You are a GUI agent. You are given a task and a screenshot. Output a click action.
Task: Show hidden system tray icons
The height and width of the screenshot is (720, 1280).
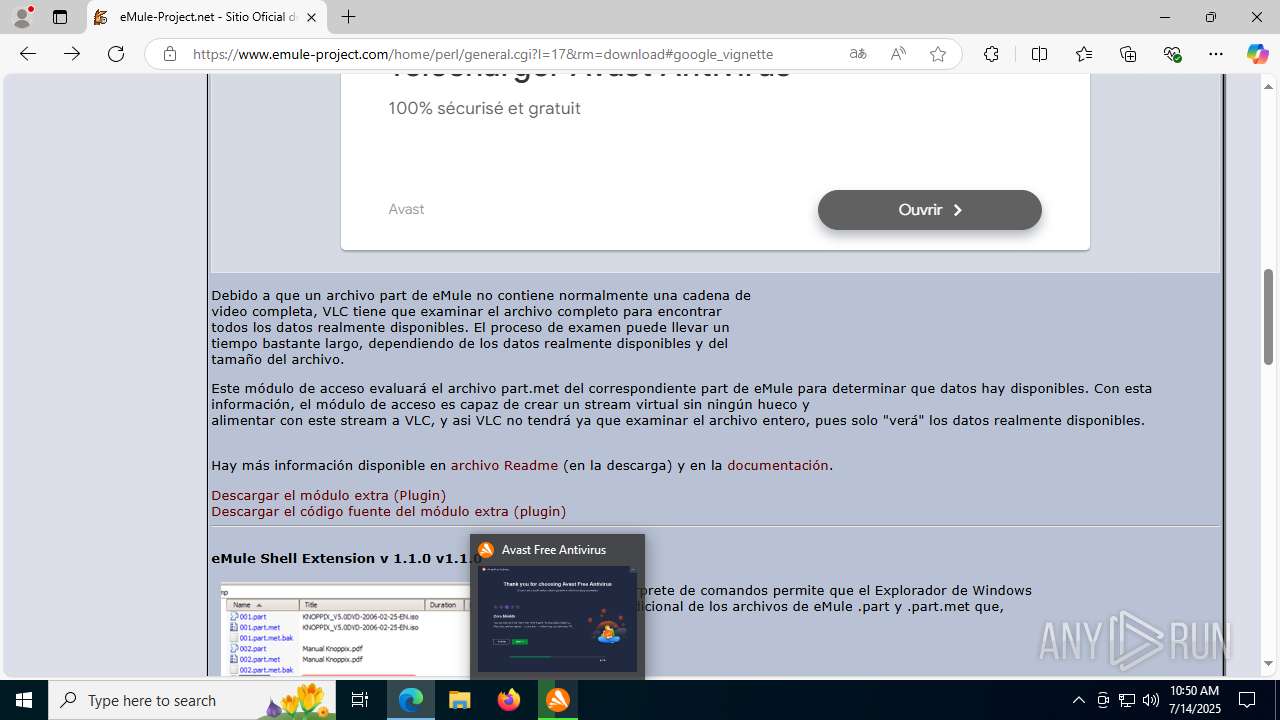1078,700
